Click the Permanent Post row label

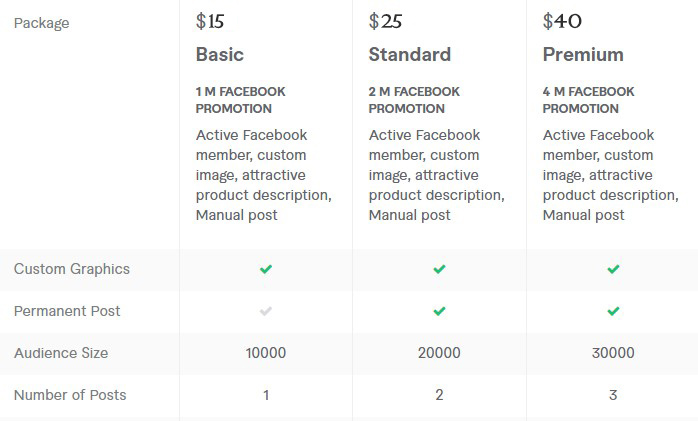67,311
